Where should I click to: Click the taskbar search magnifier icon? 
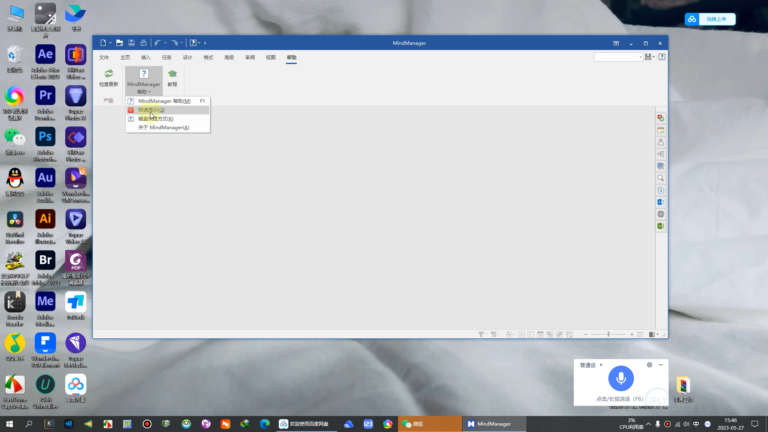(x=29, y=424)
